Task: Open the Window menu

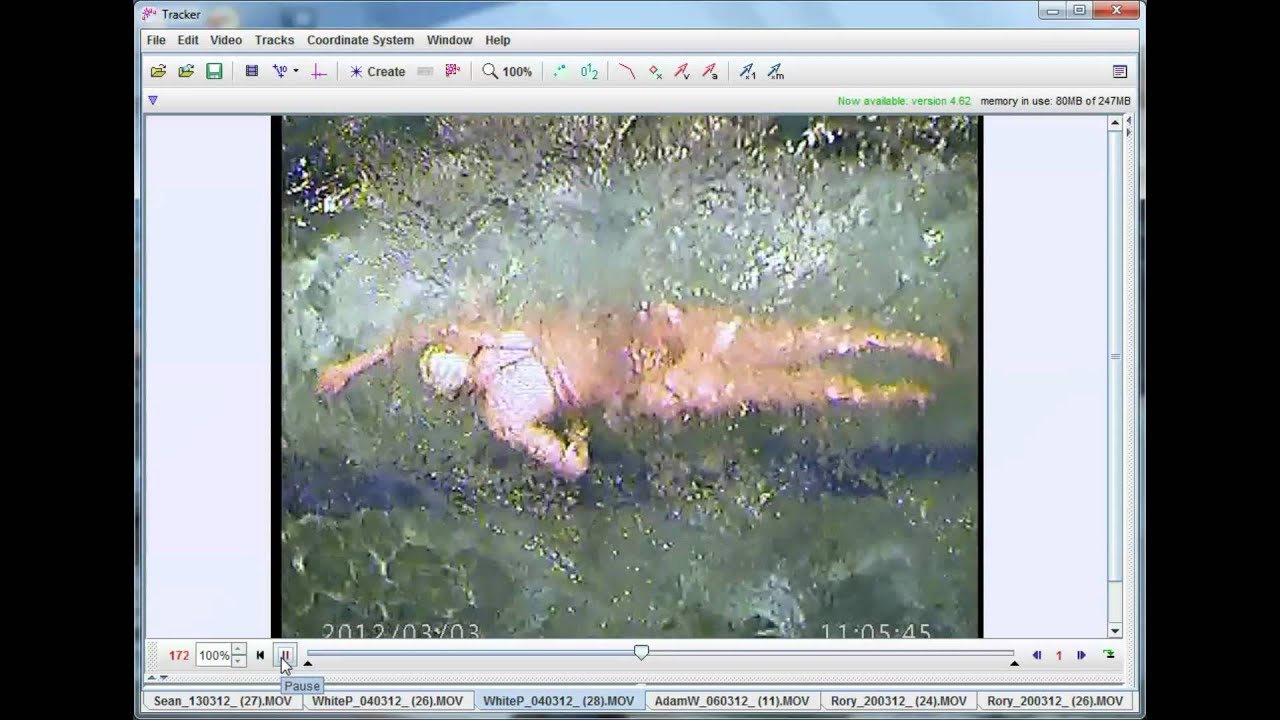Action: point(450,40)
